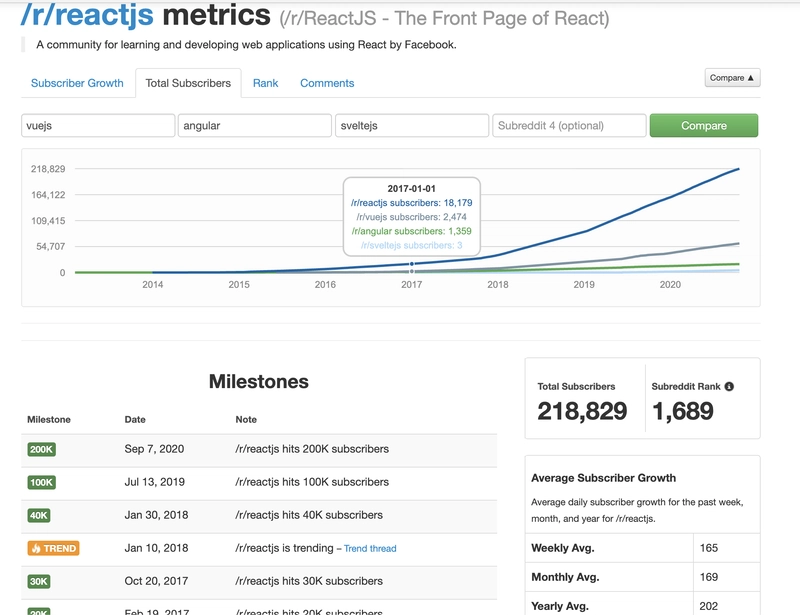Screen dimensions: 800x615
Task: Click the orange TREND badge
Action: coord(54,548)
